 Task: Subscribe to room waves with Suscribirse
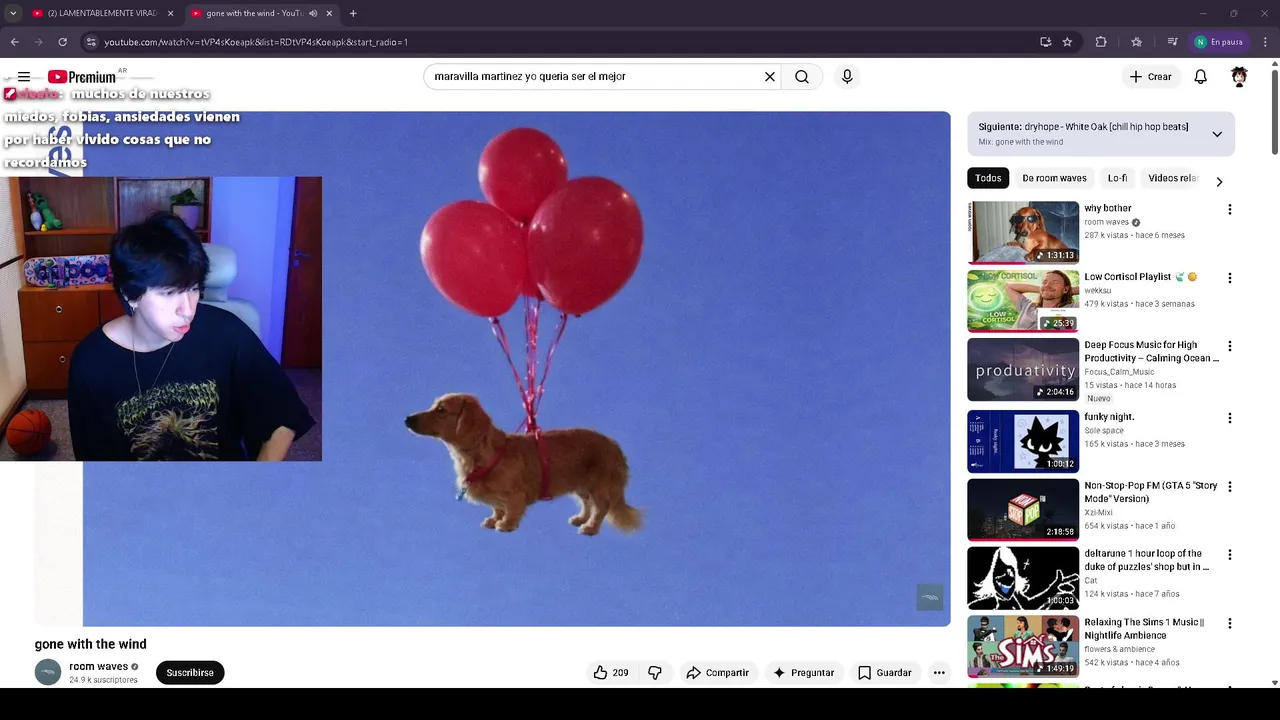click(x=190, y=673)
